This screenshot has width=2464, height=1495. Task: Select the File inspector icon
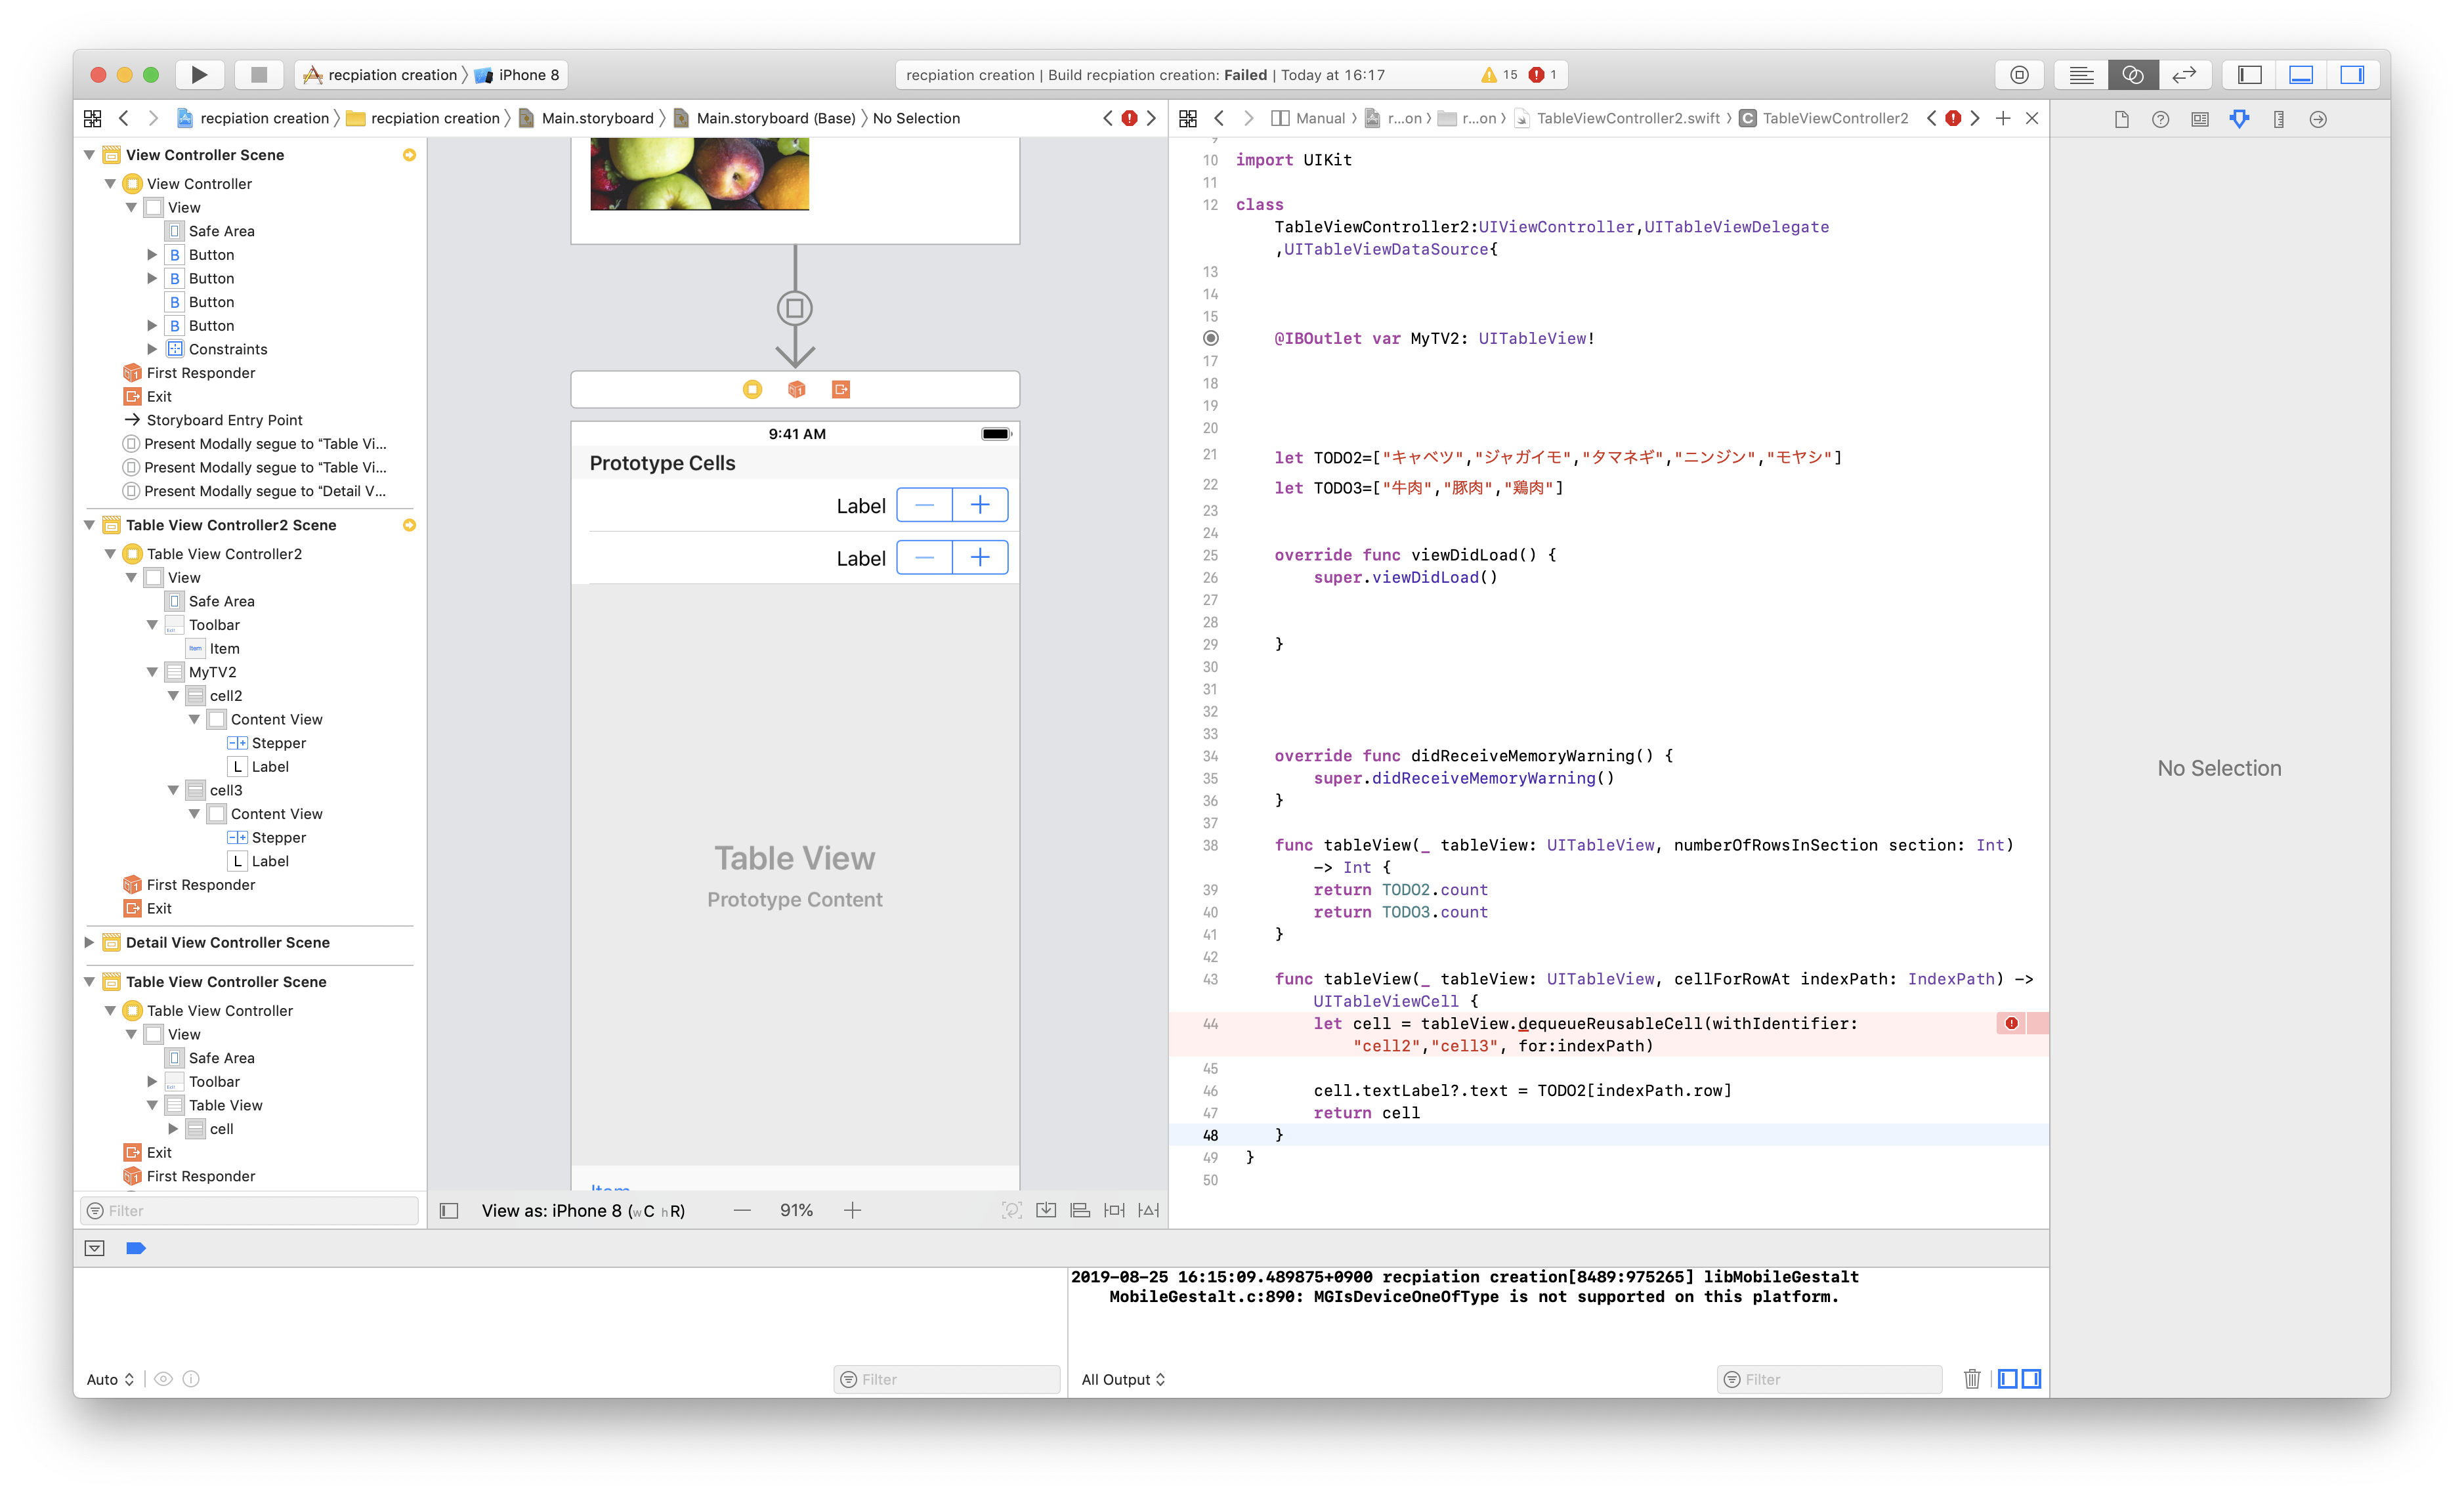tap(2120, 118)
